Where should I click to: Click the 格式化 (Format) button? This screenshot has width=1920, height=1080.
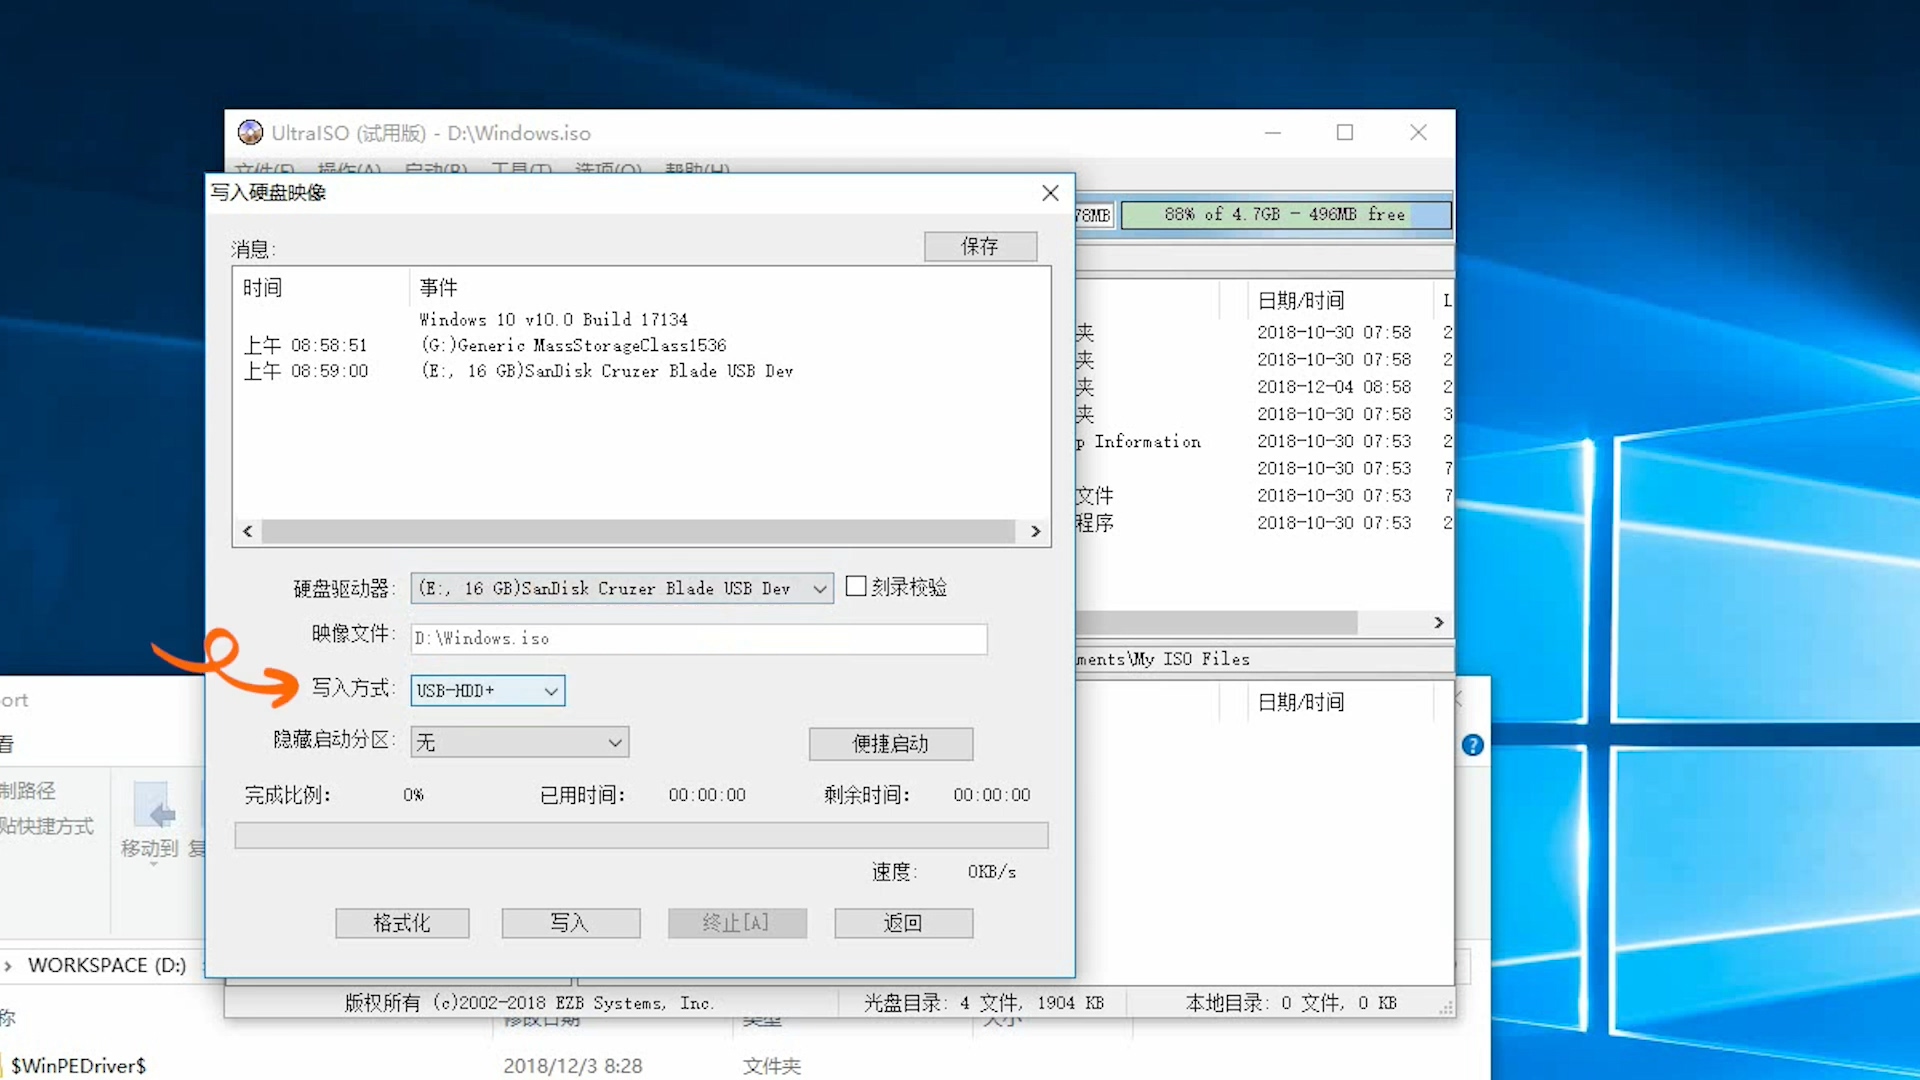point(402,922)
